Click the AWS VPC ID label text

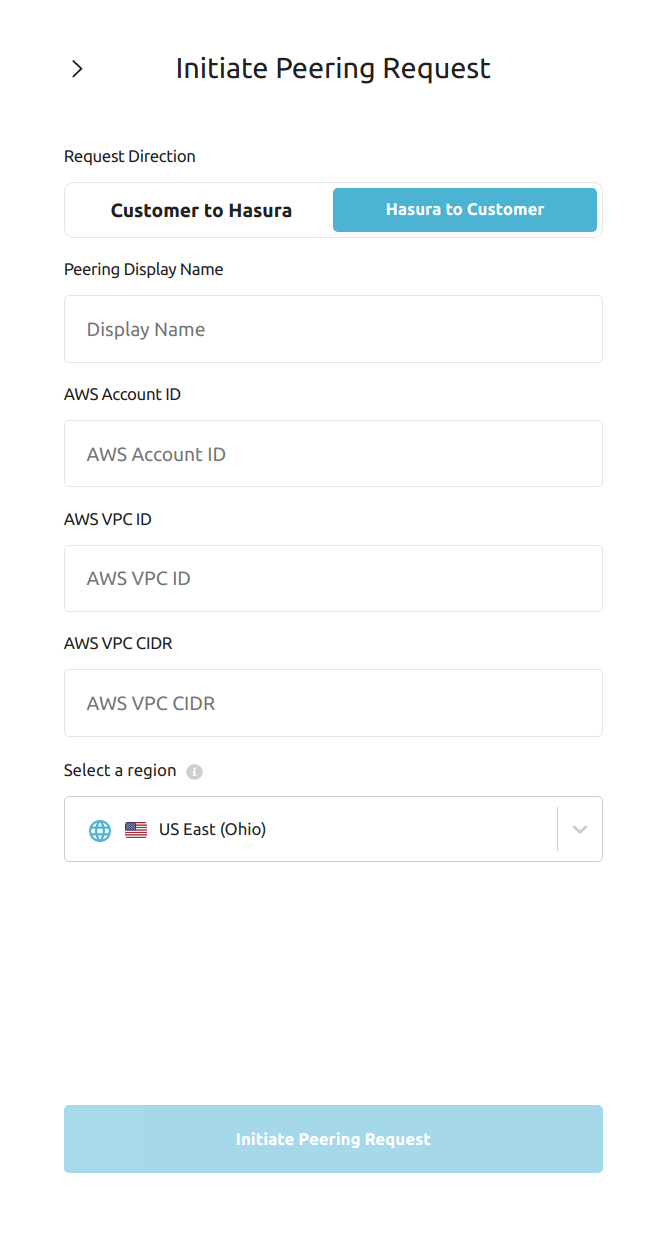click(108, 519)
